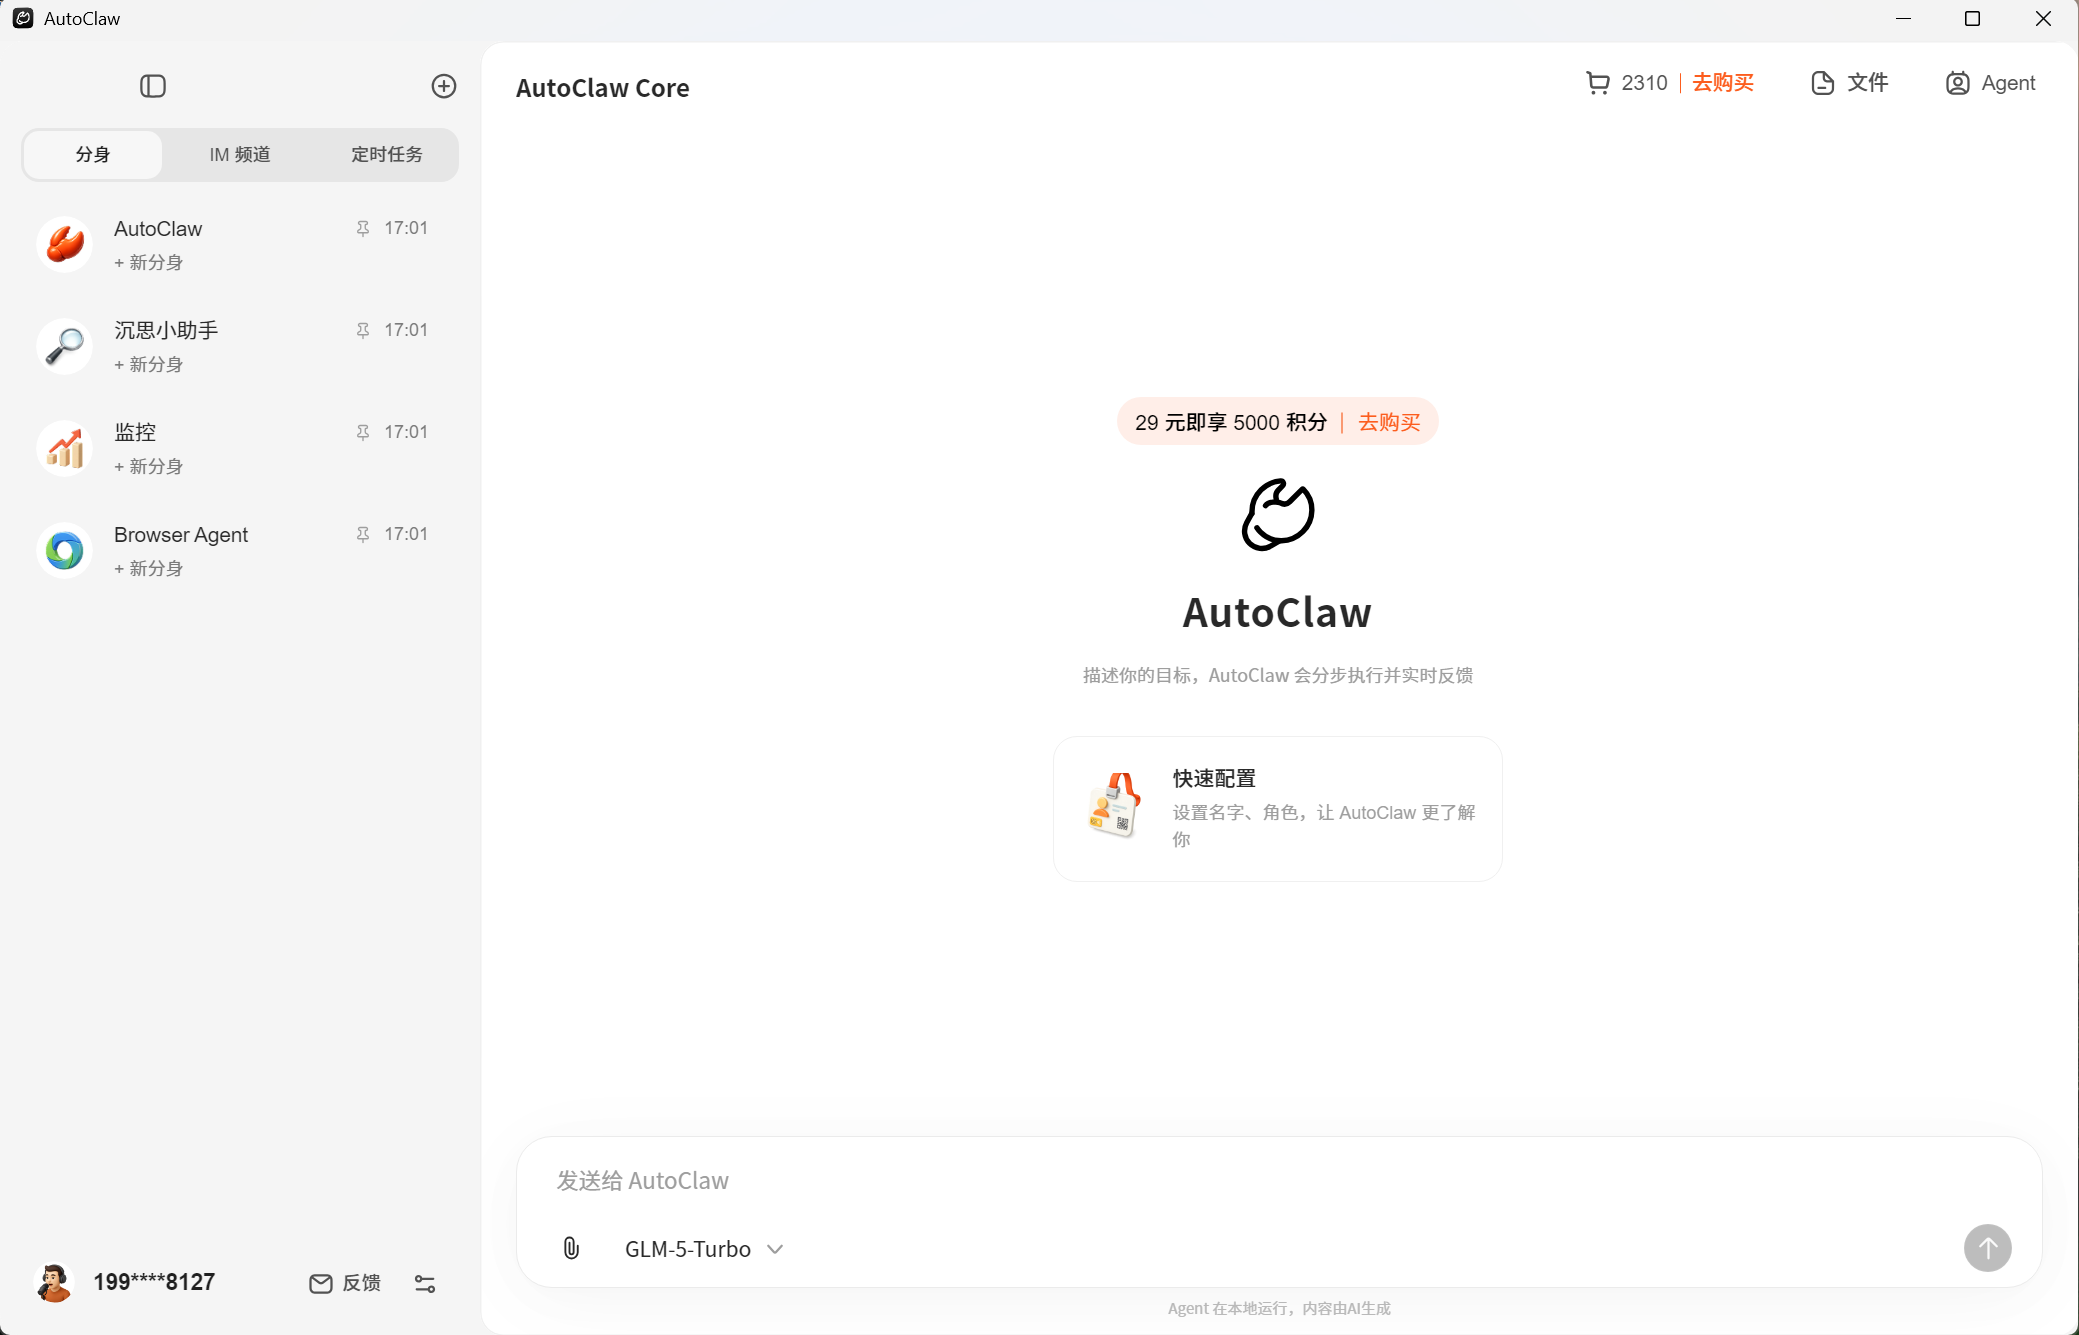Select the 沉思小助手 magnifier avatar
Image resolution: width=2079 pixels, height=1335 pixels.
tap(65, 346)
